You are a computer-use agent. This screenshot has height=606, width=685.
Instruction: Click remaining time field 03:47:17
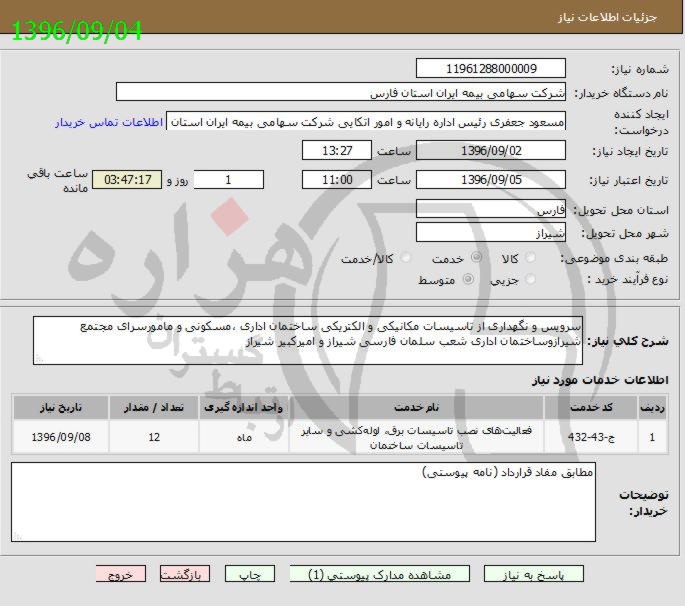point(127,180)
